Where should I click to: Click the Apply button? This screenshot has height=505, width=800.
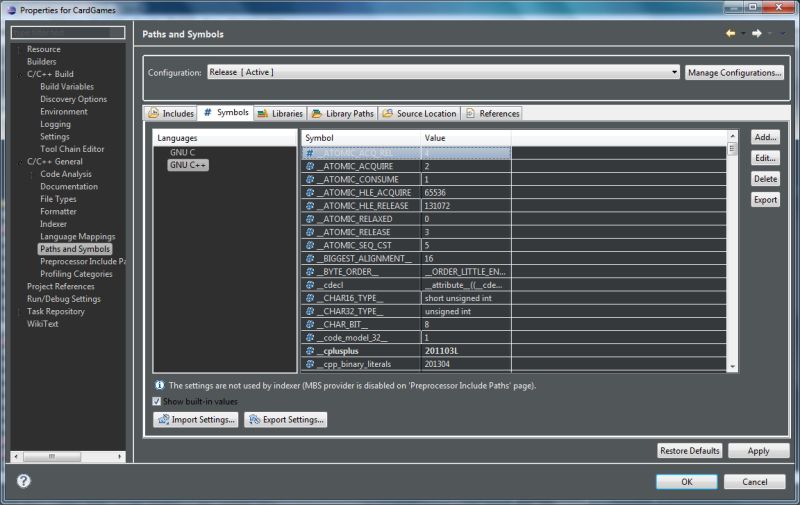pyautogui.click(x=758, y=451)
